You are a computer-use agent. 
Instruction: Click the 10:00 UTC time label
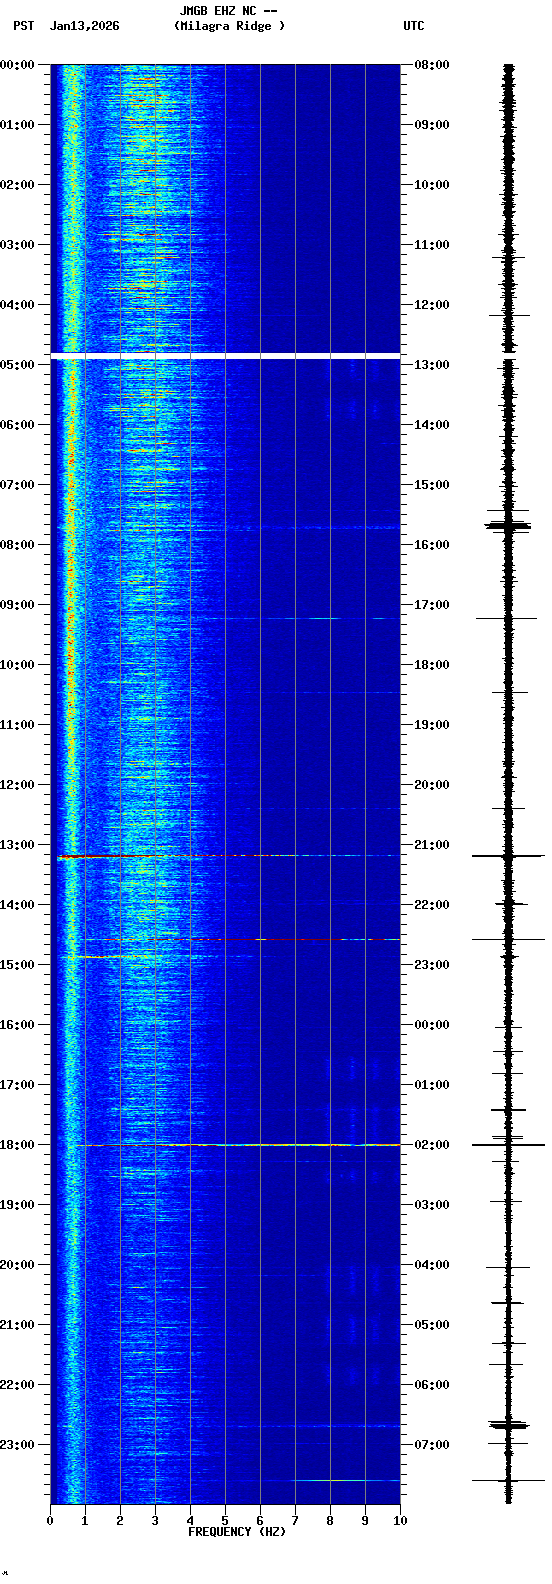(x=432, y=185)
